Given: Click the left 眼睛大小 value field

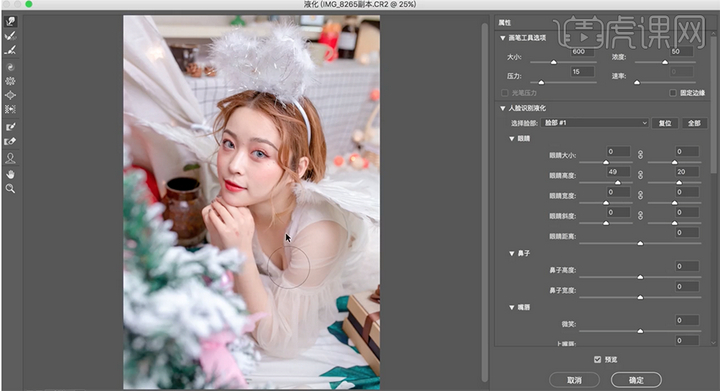Looking at the screenshot, I should 619,151.
